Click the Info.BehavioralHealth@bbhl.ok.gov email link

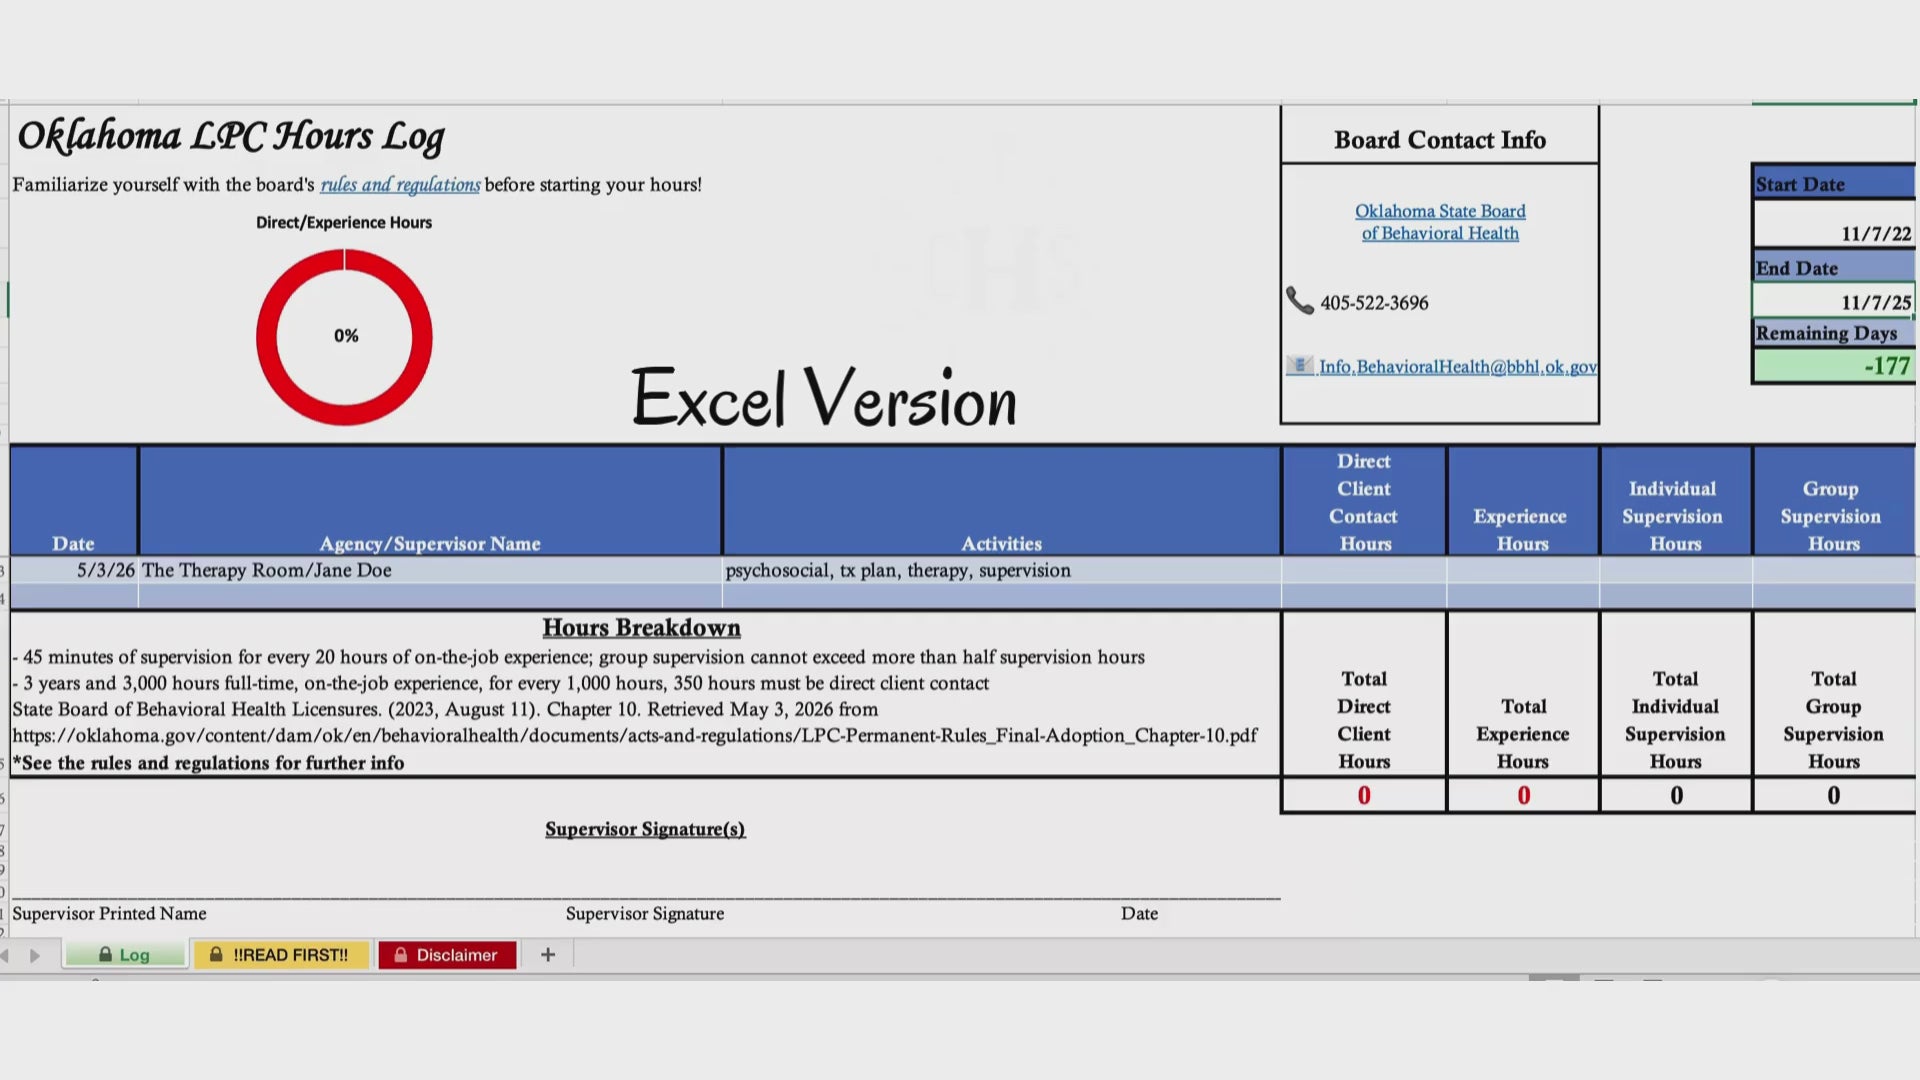point(1458,367)
